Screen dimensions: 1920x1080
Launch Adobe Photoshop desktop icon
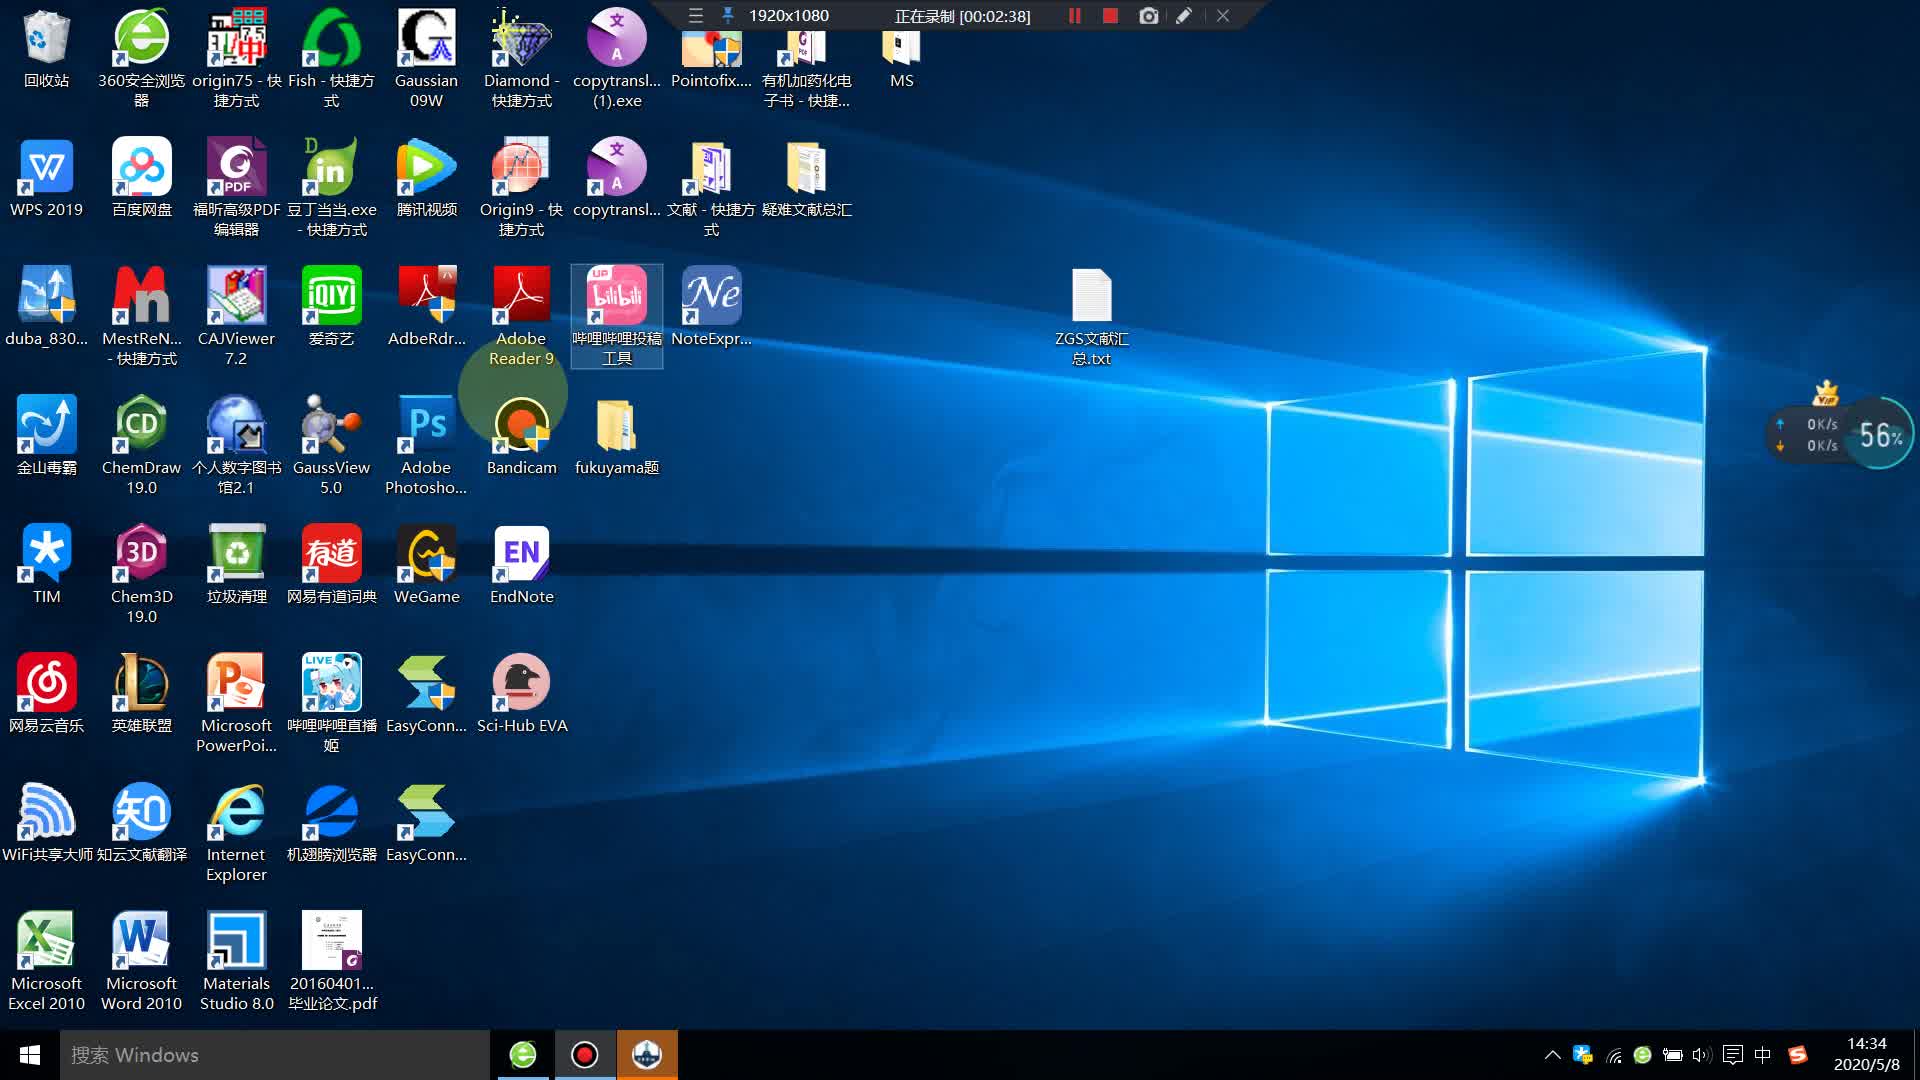point(426,425)
